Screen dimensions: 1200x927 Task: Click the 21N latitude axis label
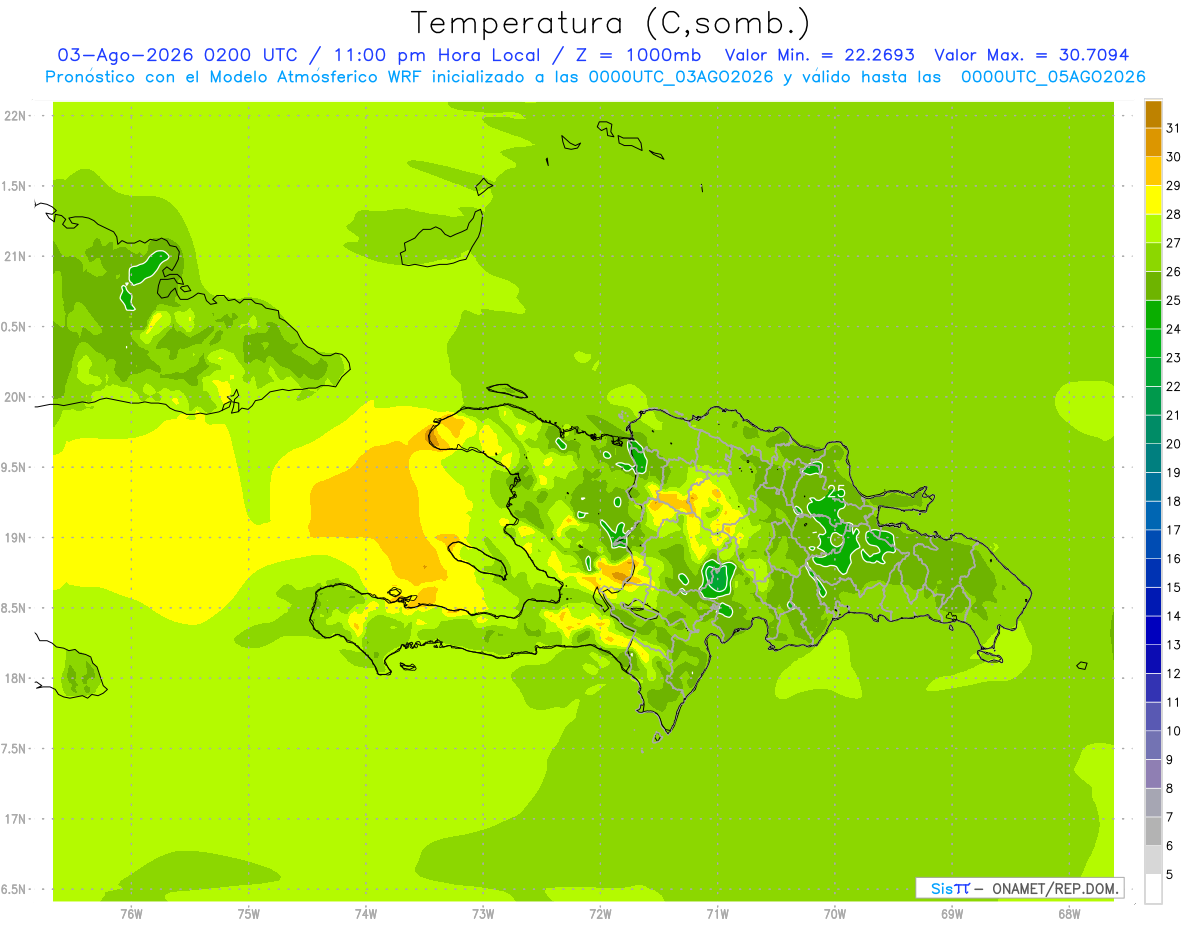coord(15,256)
